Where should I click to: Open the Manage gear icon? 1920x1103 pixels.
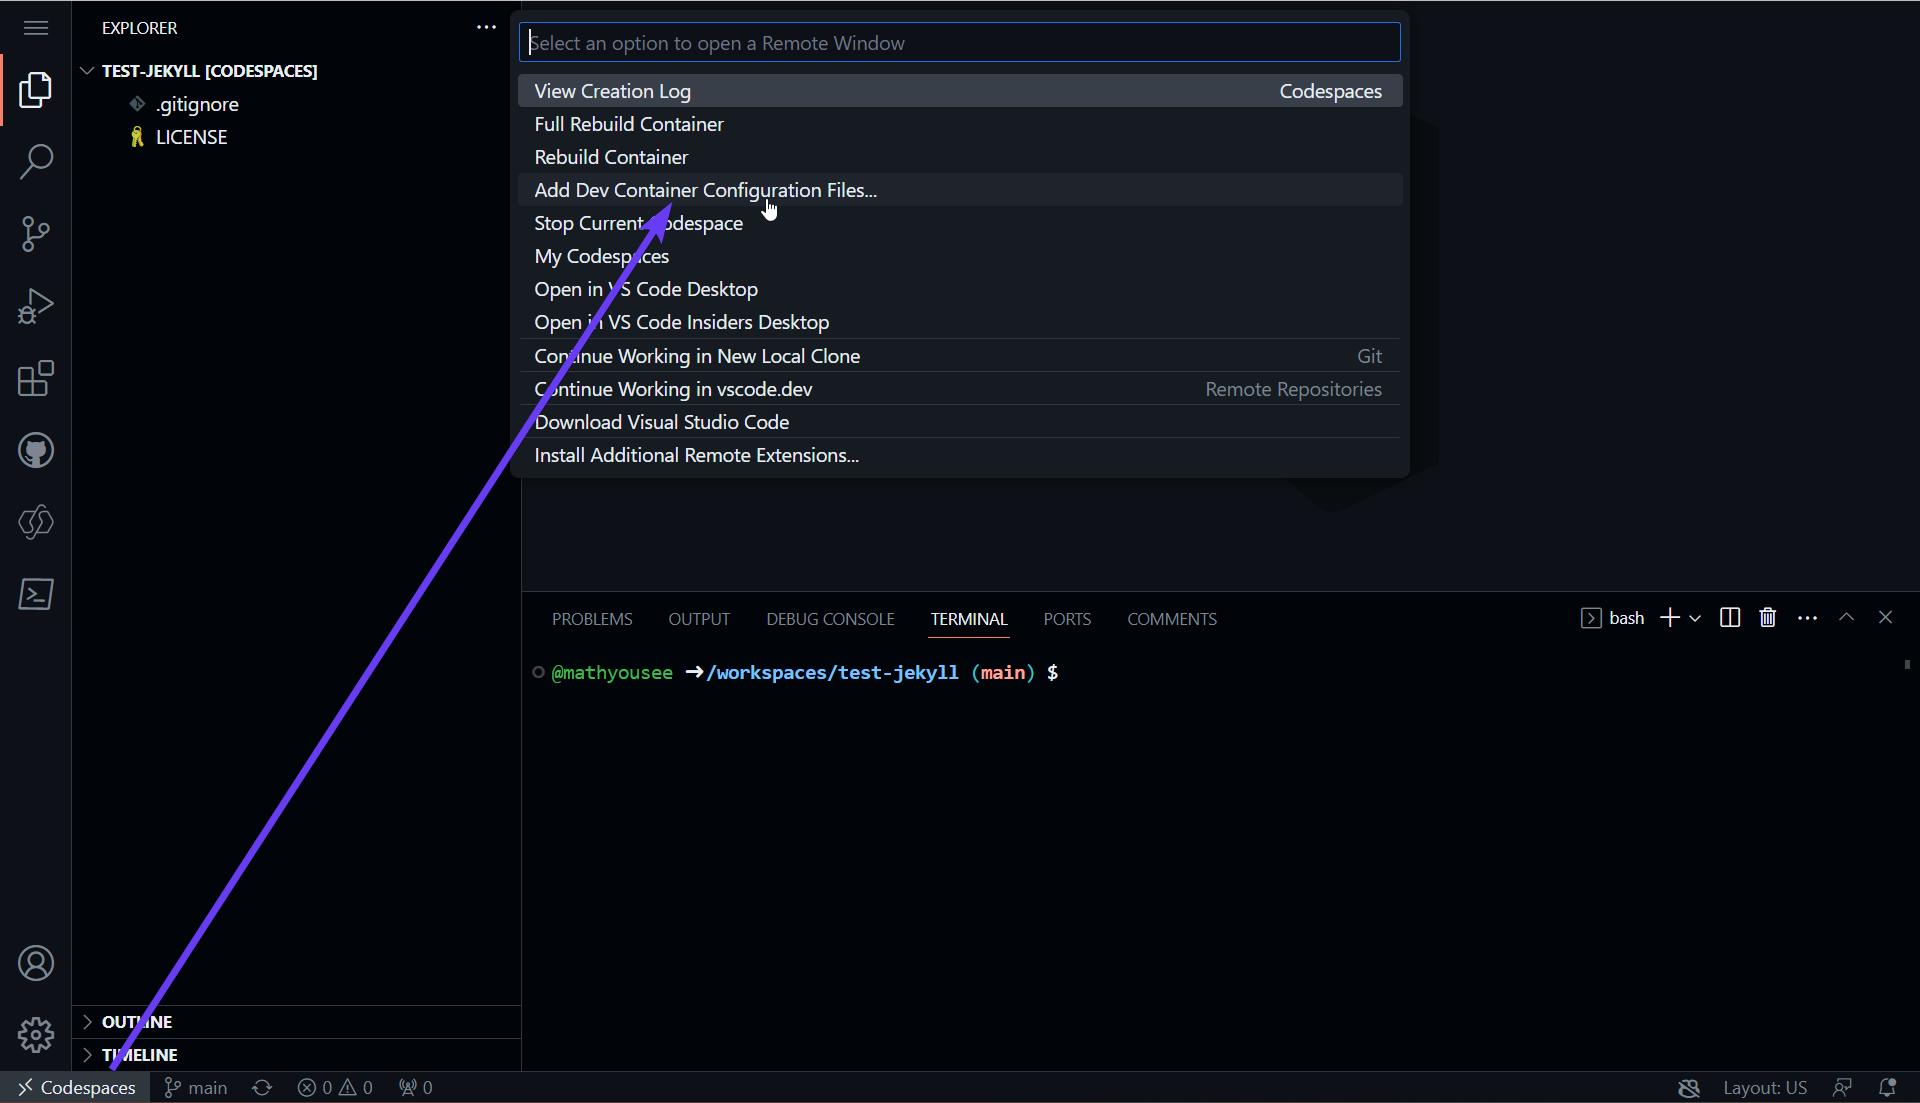[36, 1035]
